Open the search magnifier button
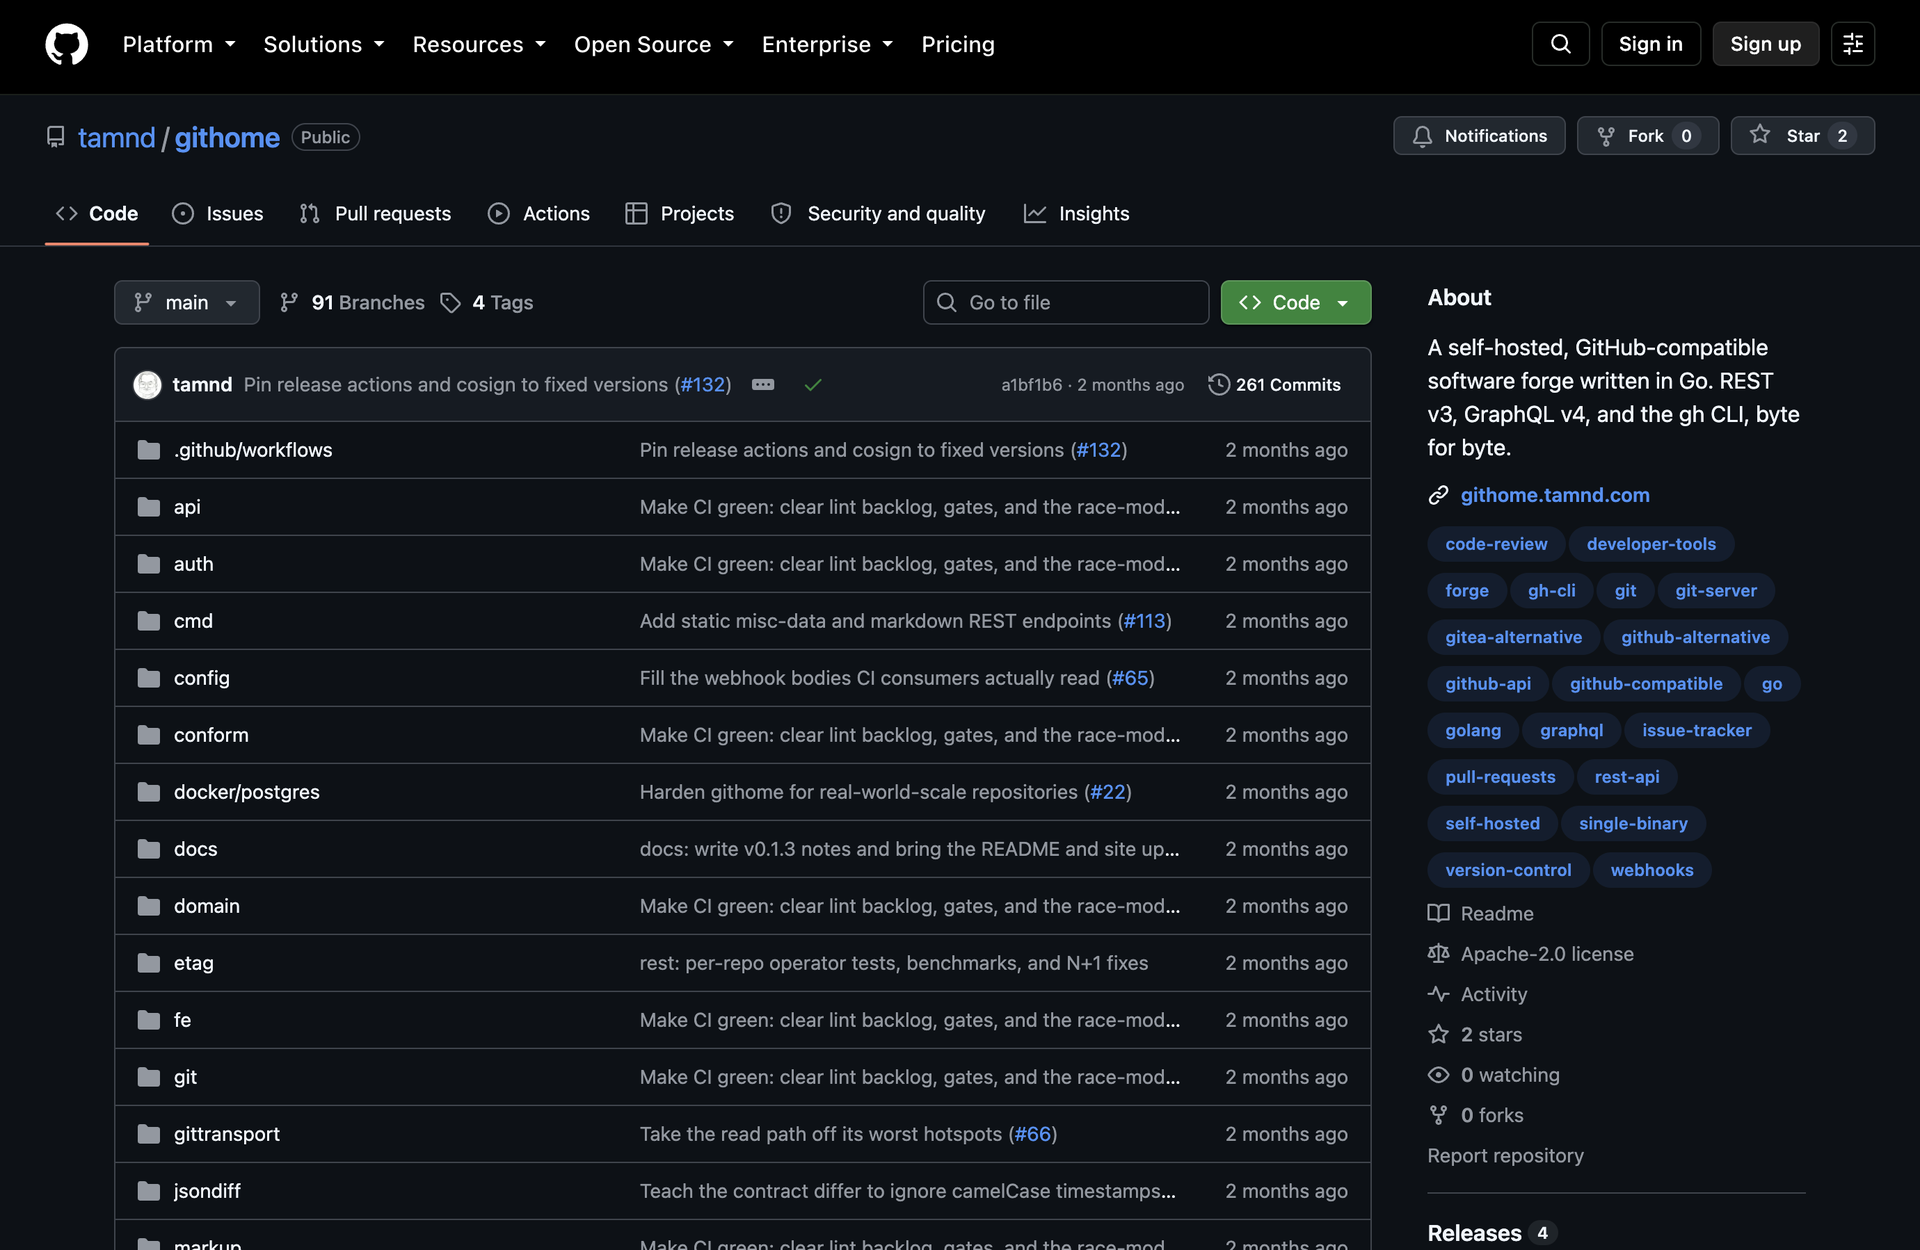Image resolution: width=1920 pixels, height=1250 pixels. [1560, 44]
